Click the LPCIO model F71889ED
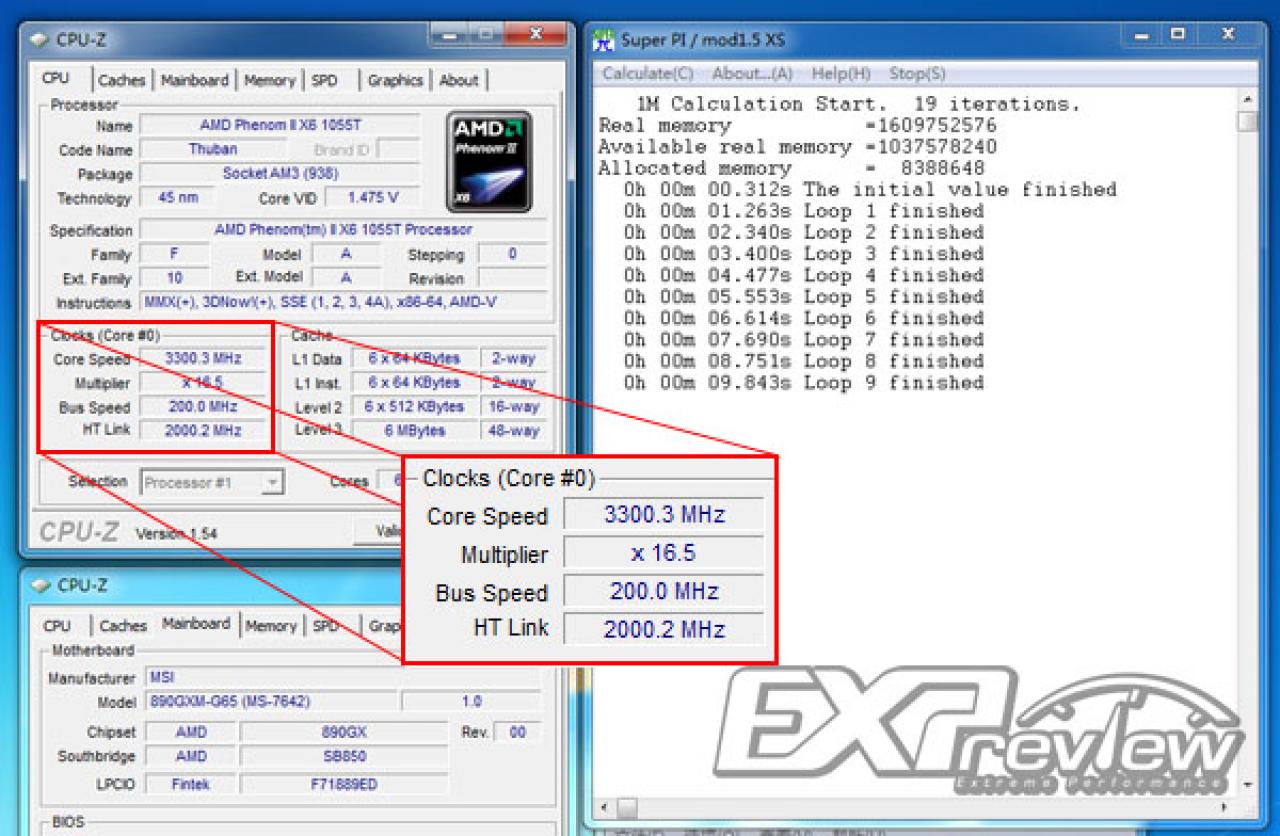1280x836 pixels. (x=344, y=784)
